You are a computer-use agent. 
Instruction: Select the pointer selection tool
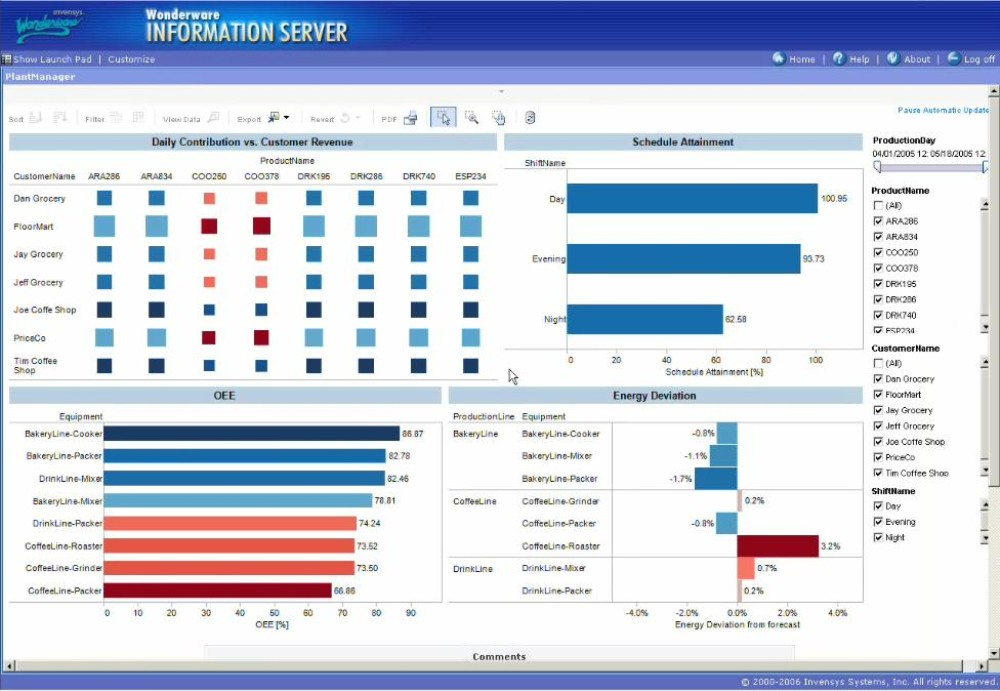(443, 117)
